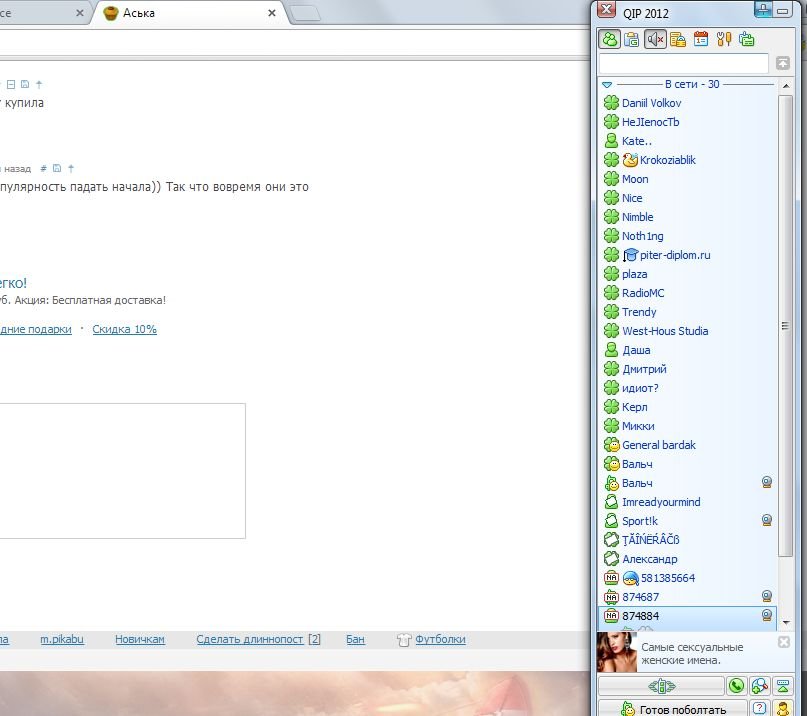Open the 'Новичкам' footer link

tap(139, 639)
